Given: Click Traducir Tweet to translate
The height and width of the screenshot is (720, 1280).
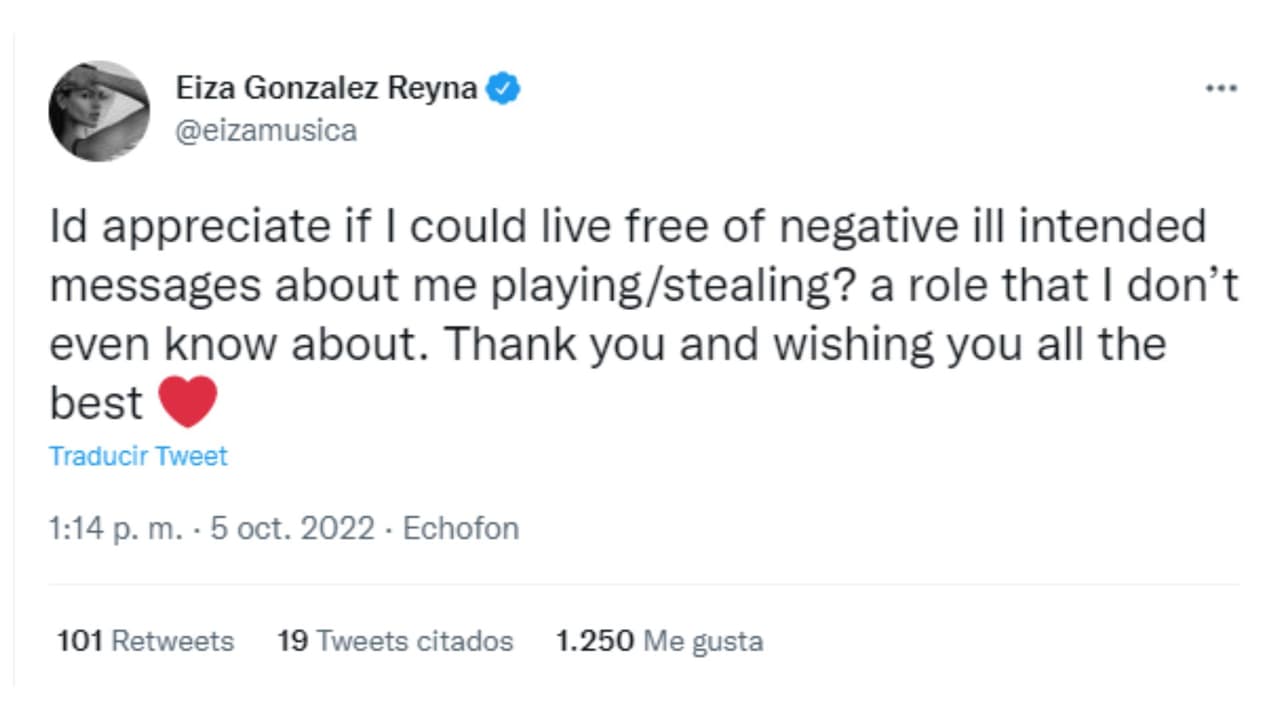Looking at the screenshot, I should (x=138, y=456).
